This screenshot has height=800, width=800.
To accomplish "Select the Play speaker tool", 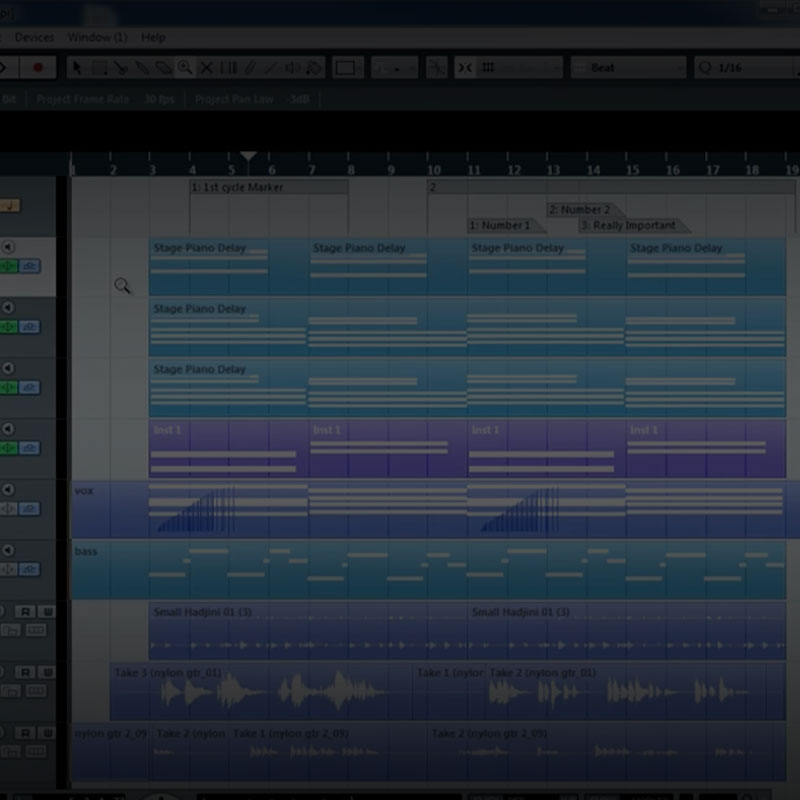I will (292, 67).
